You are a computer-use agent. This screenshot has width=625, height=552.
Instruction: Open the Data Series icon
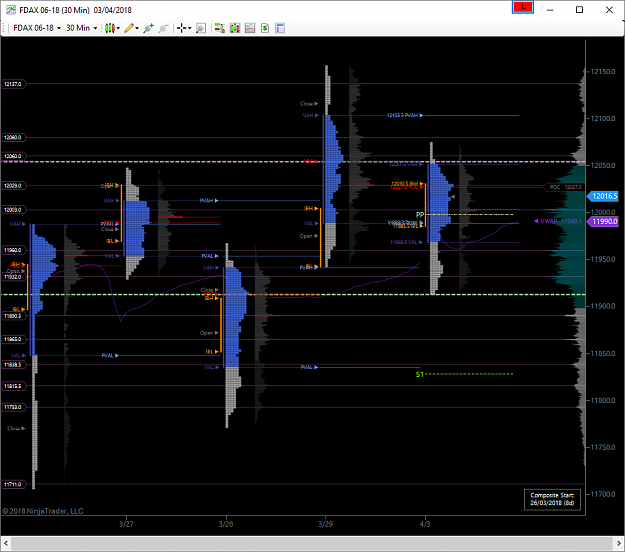point(235,28)
